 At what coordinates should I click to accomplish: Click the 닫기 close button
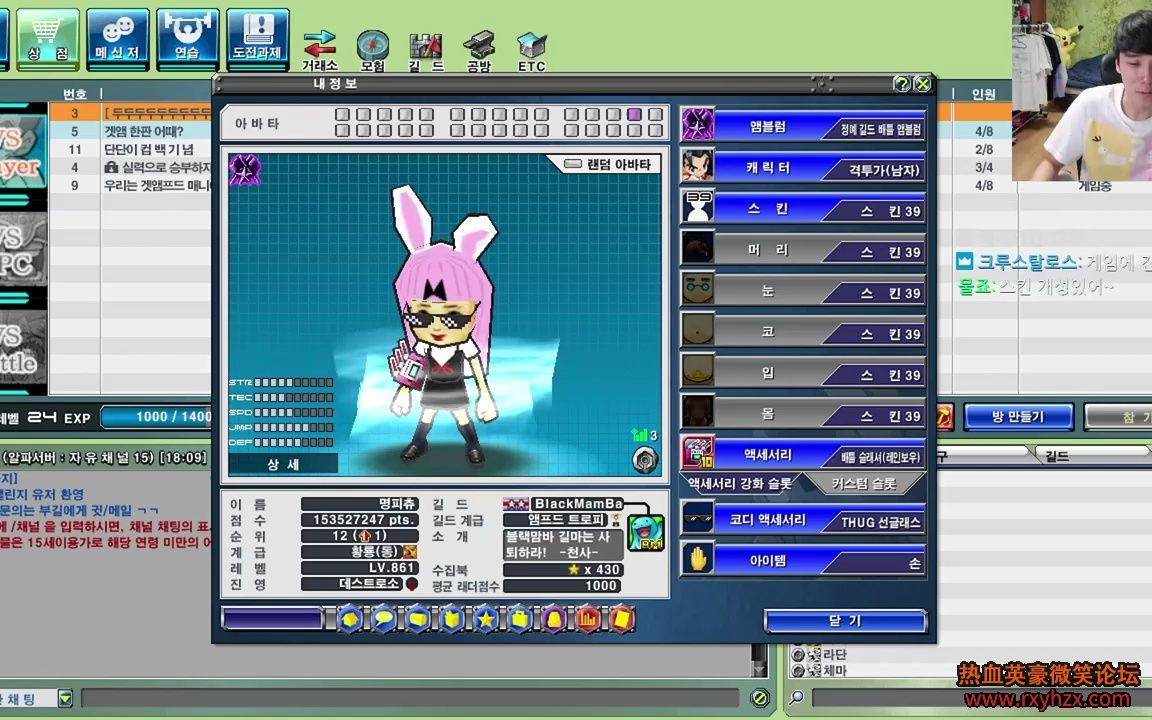(845, 621)
